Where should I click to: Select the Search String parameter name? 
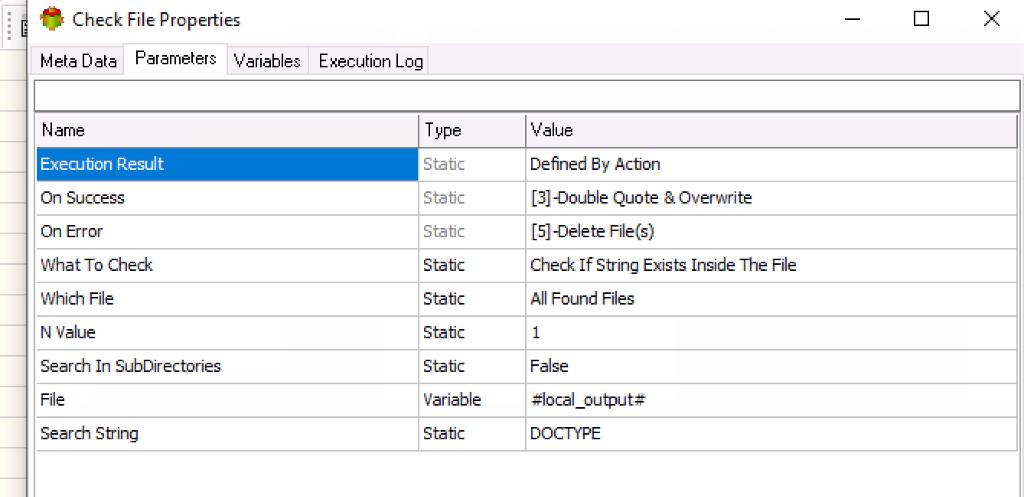[227, 433]
